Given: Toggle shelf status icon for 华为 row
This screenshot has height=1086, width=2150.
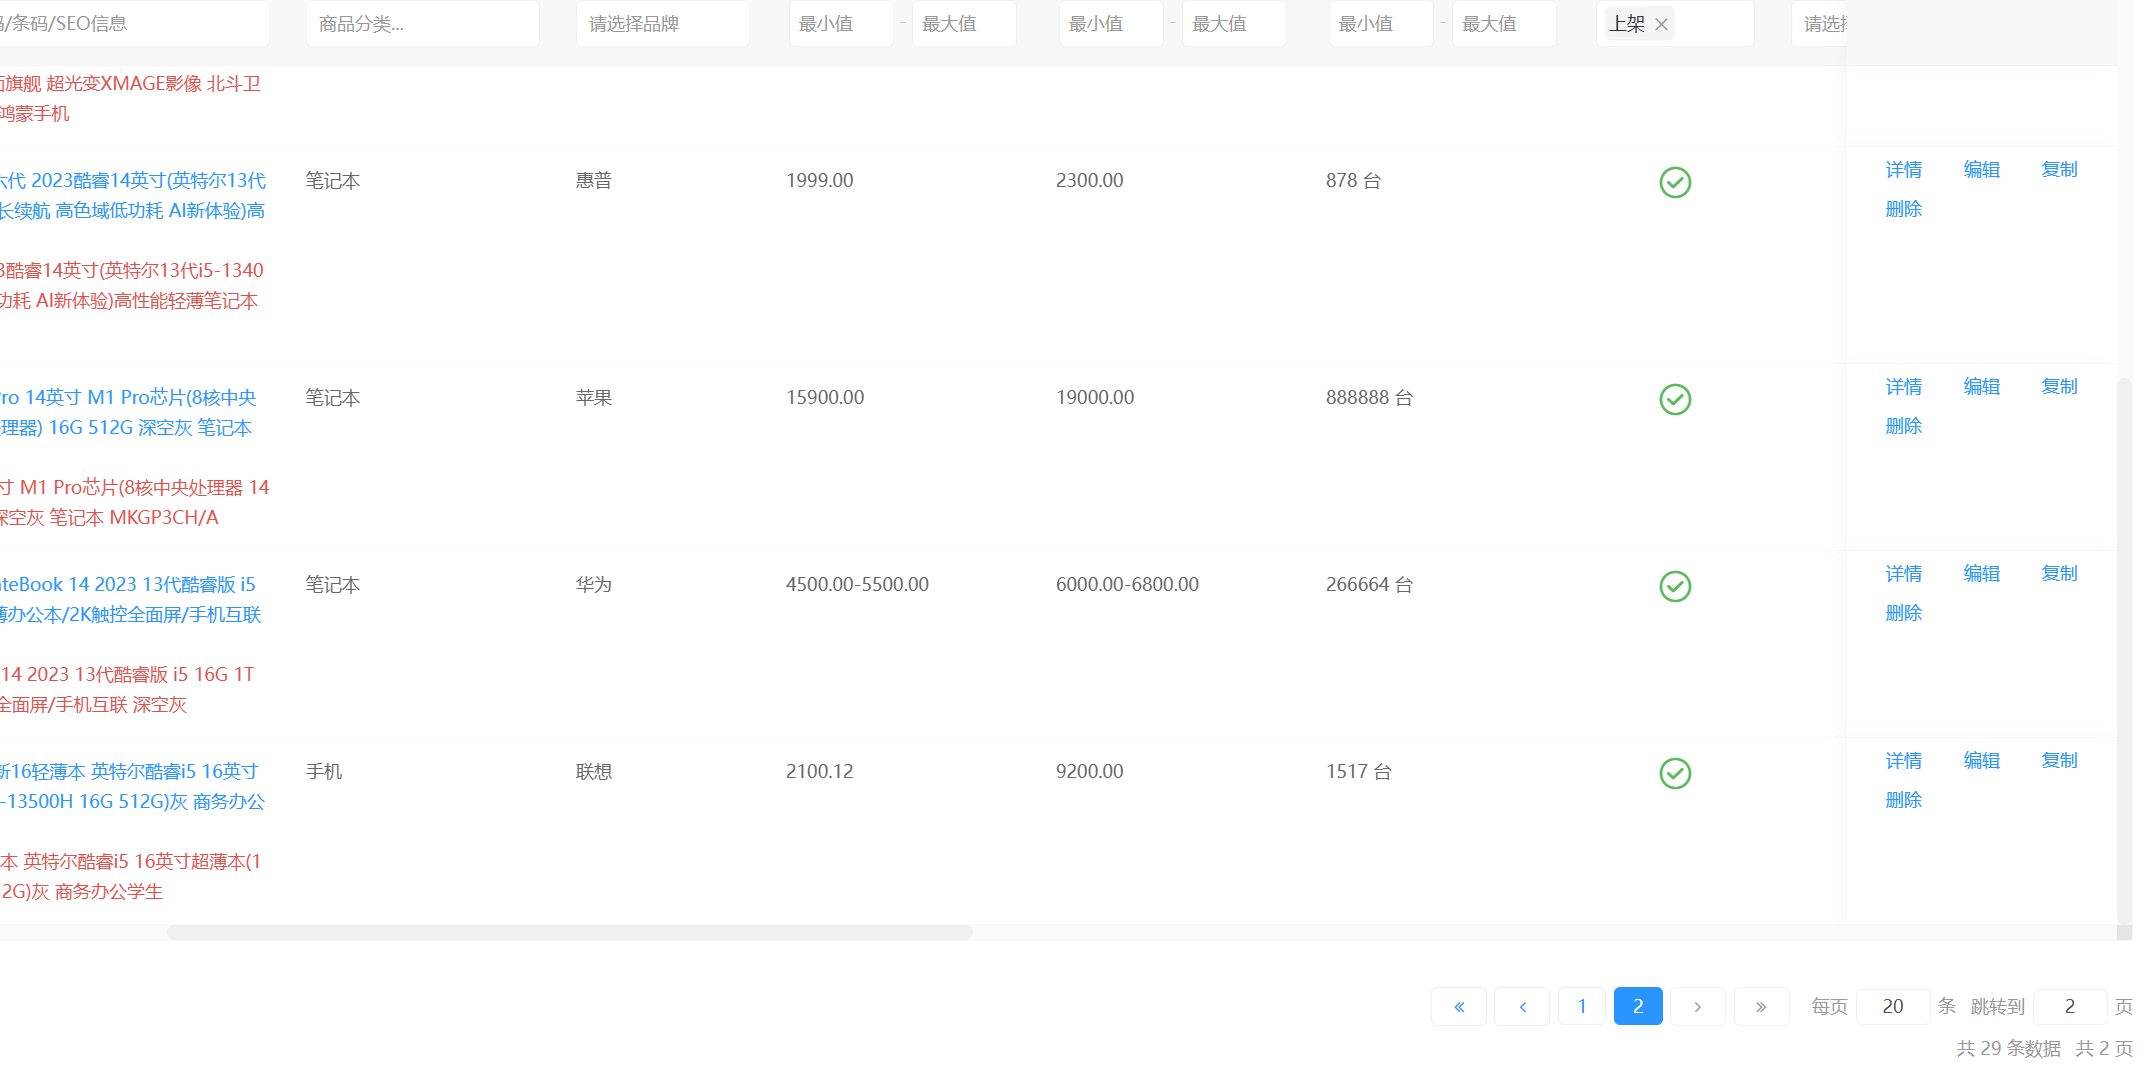Looking at the screenshot, I should pos(1675,586).
